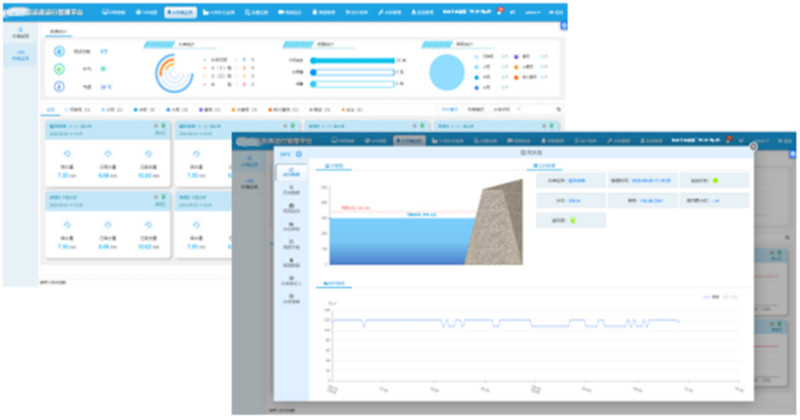Select the first highlighted item in dialog sidebar
Screen dimensions: 800x420
(x=290, y=172)
